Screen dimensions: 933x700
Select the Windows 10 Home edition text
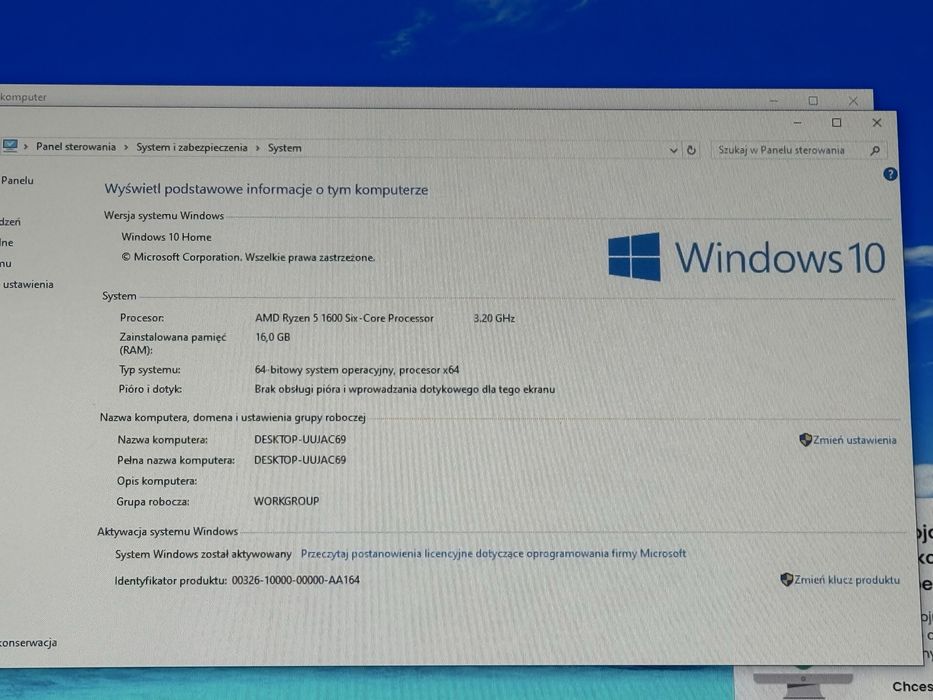point(166,237)
